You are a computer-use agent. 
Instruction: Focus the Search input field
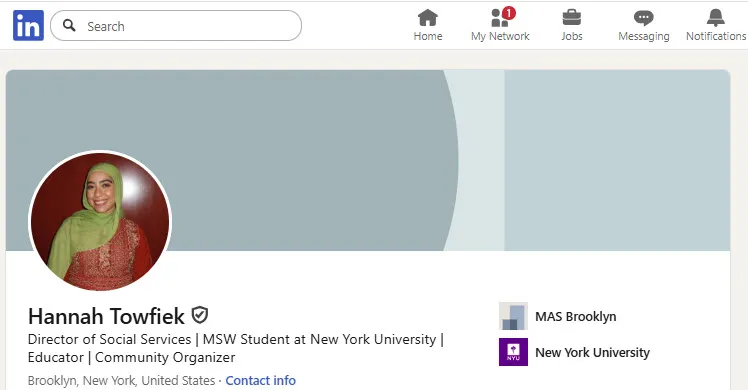pos(176,26)
